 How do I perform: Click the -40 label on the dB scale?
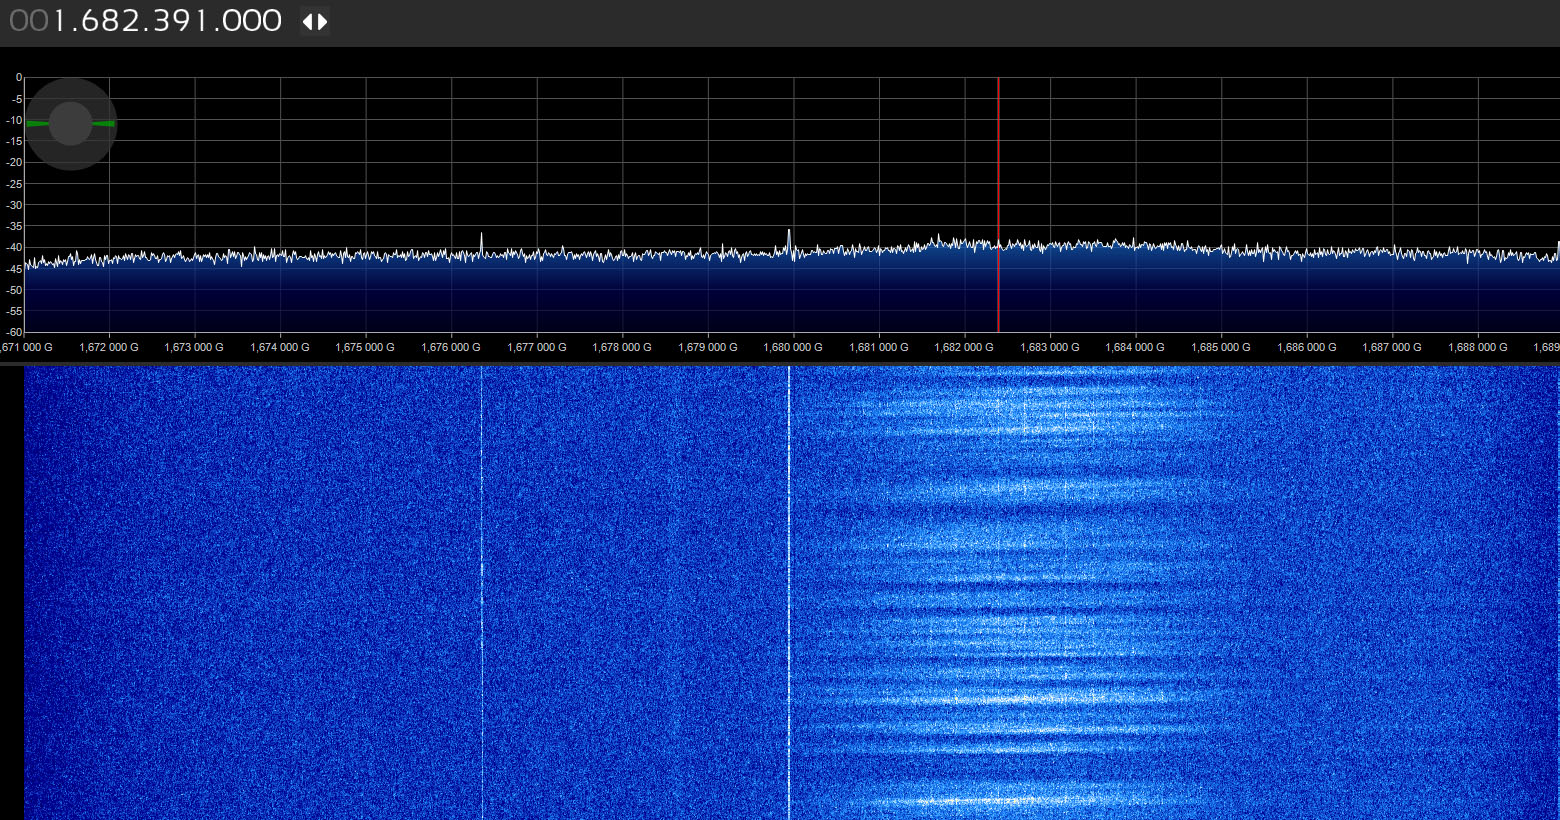click(14, 247)
